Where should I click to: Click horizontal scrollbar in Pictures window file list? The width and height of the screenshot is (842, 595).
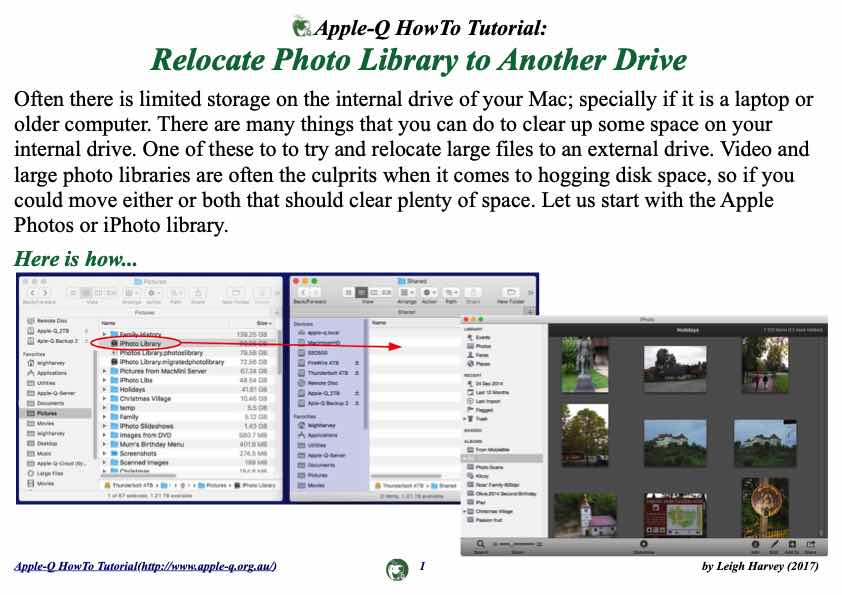(139, 475)
